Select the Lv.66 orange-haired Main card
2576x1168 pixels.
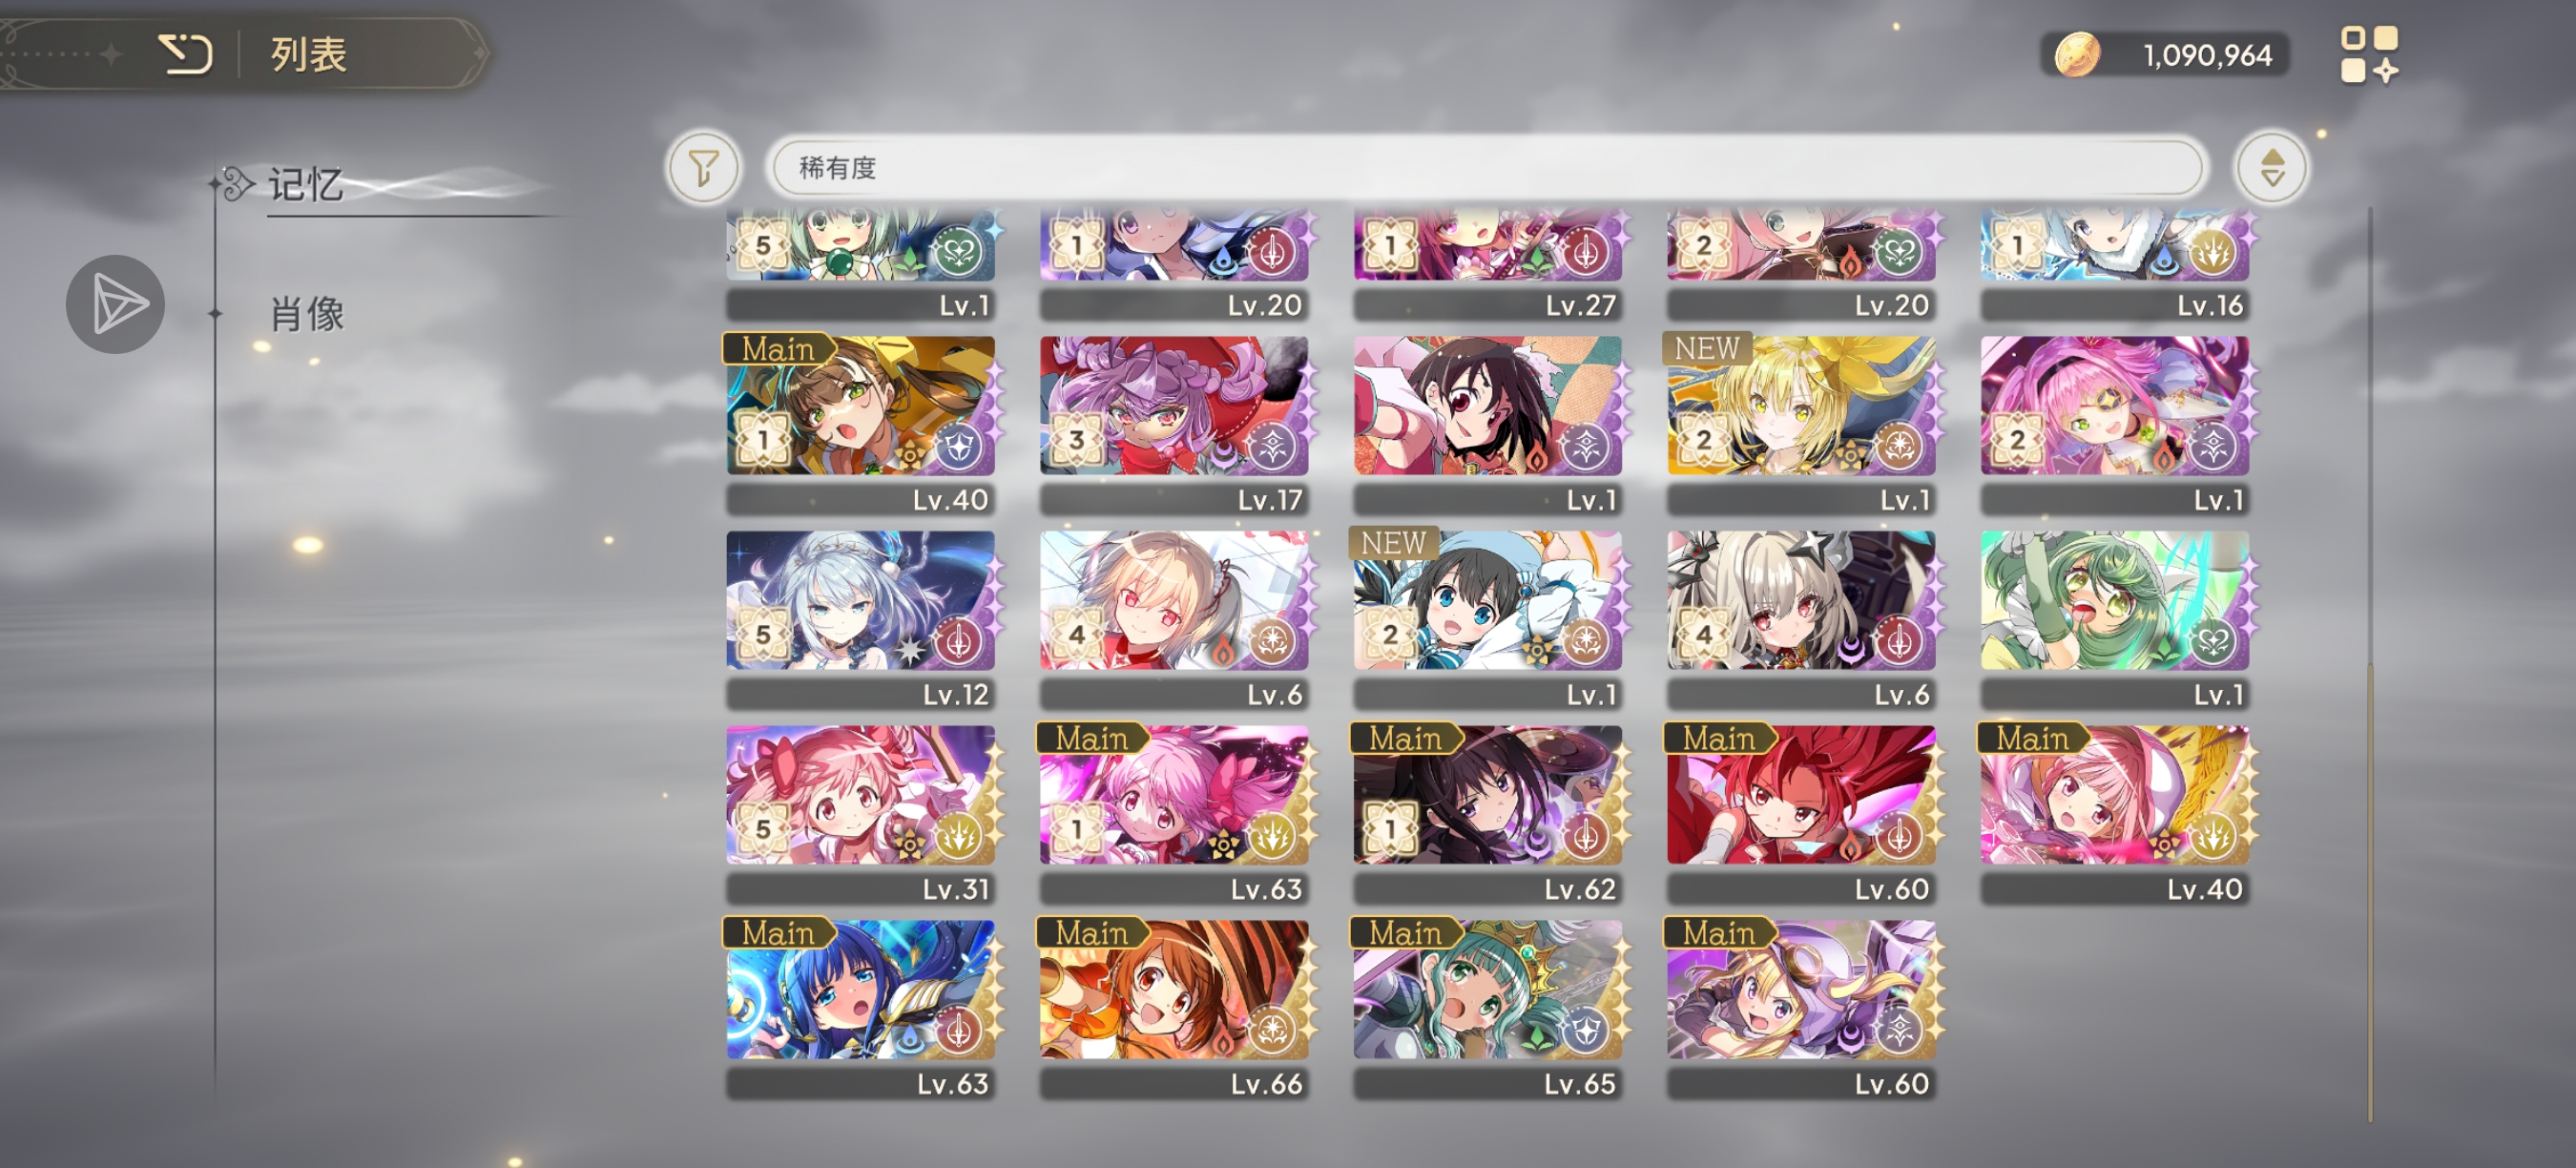(1173, 1008)
